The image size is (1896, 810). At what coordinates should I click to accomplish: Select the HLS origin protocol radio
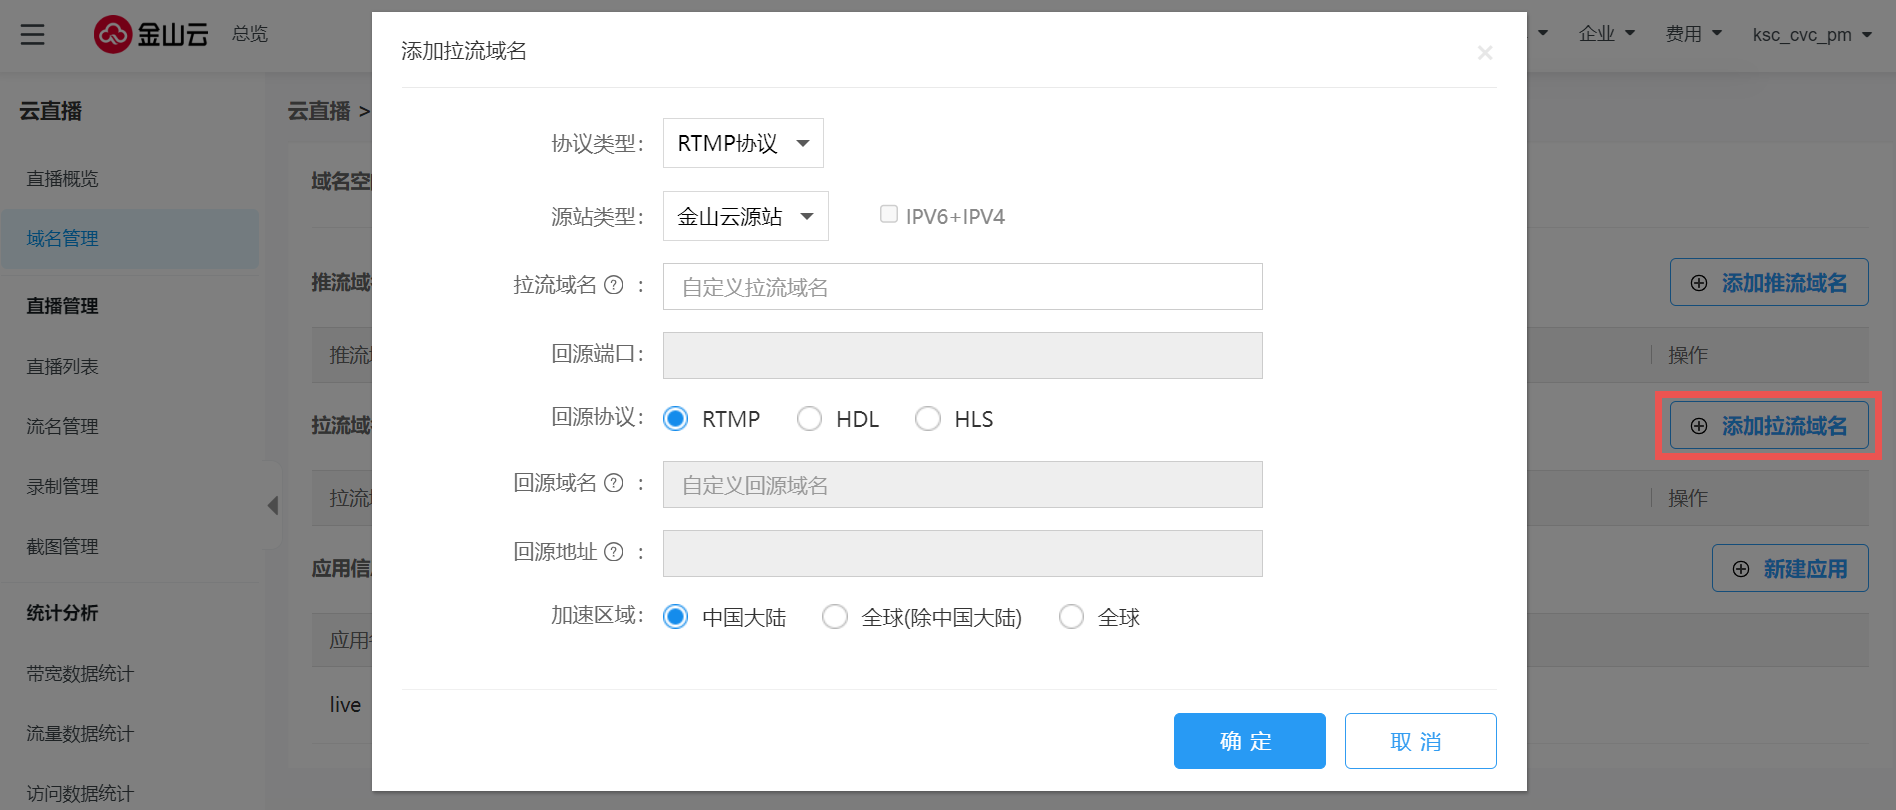click(x=928, y=419)
